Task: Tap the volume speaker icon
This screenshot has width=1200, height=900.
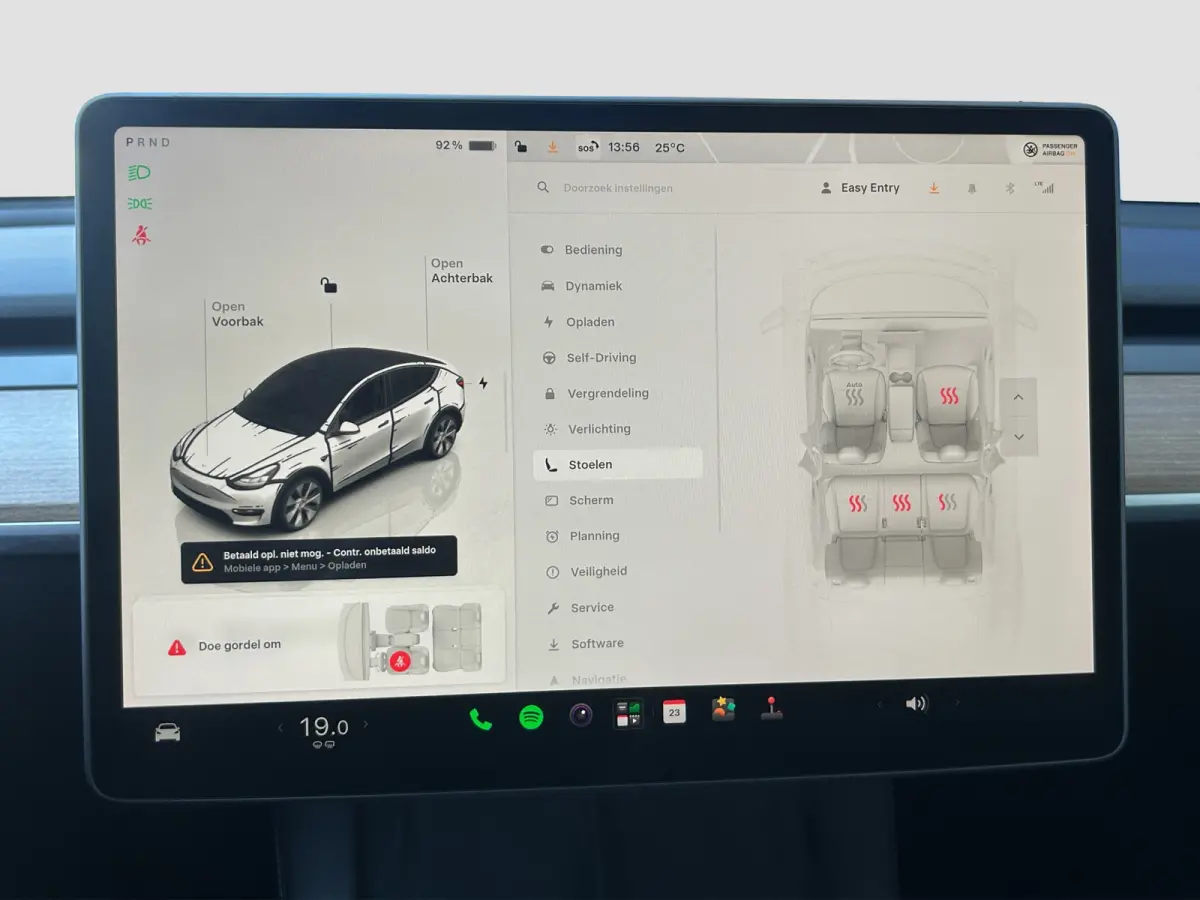Action: pyautogui.click(x=916, y=704)
